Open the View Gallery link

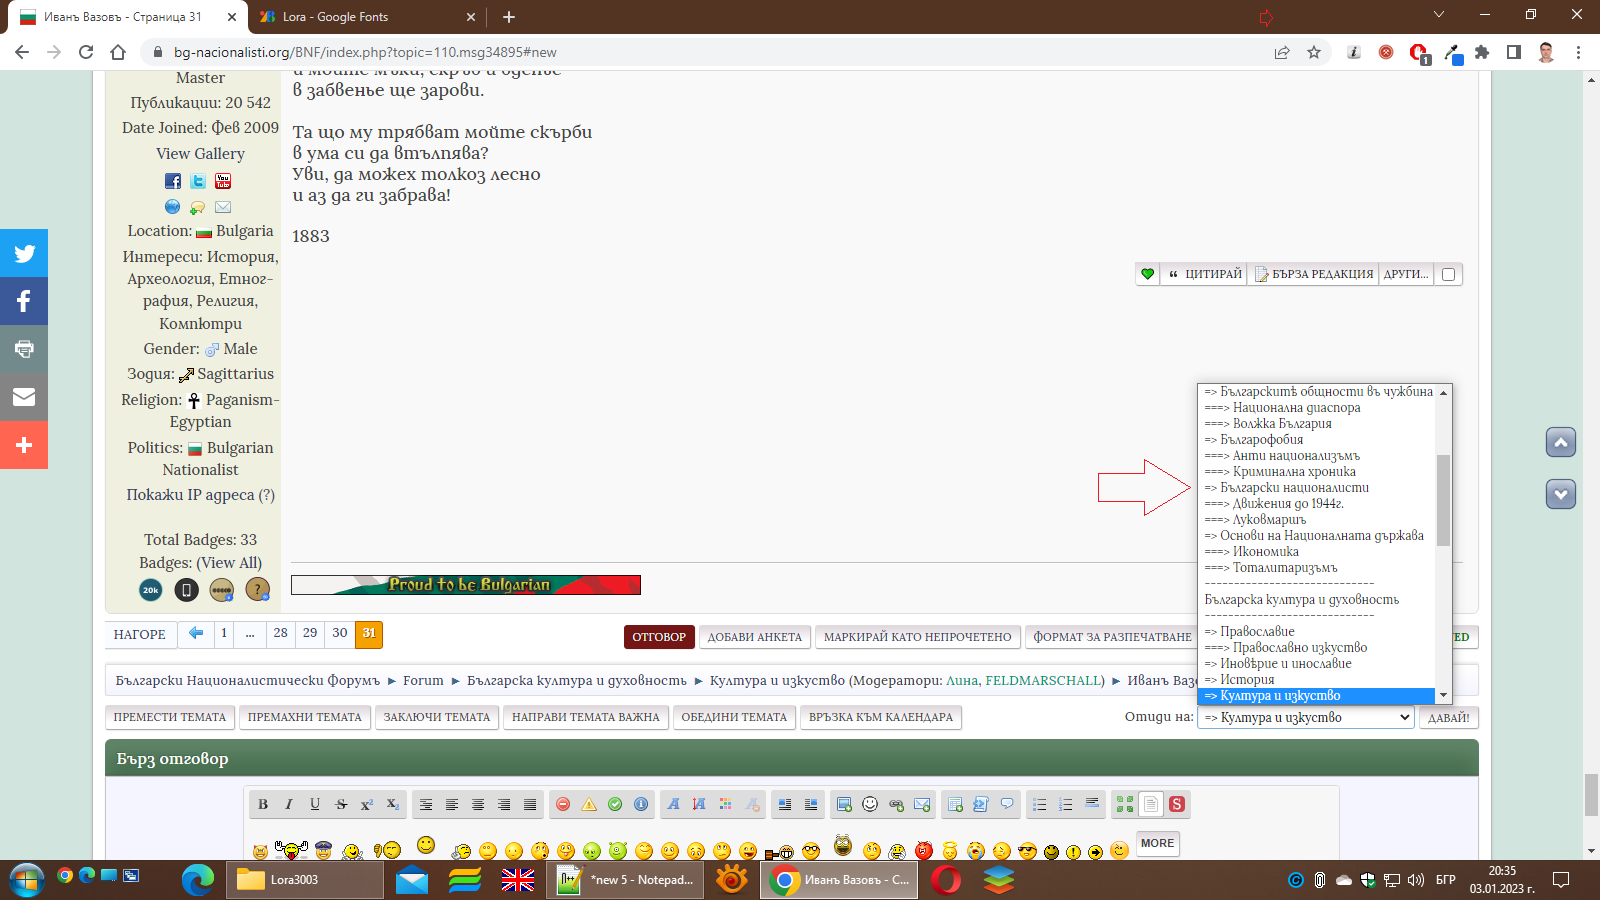200,153
